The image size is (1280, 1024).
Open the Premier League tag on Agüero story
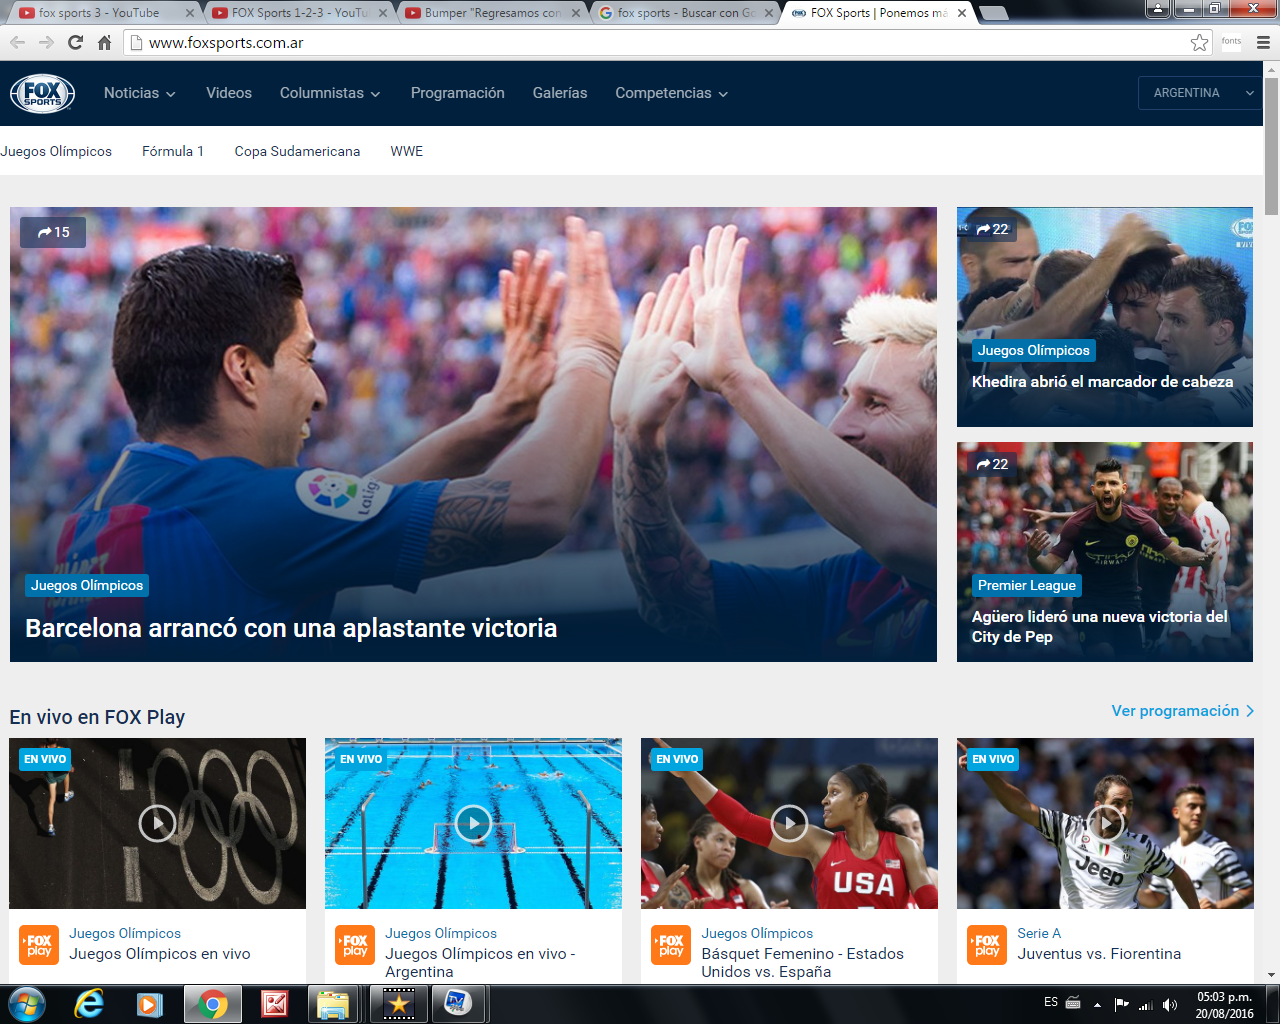pos(1027,585)
